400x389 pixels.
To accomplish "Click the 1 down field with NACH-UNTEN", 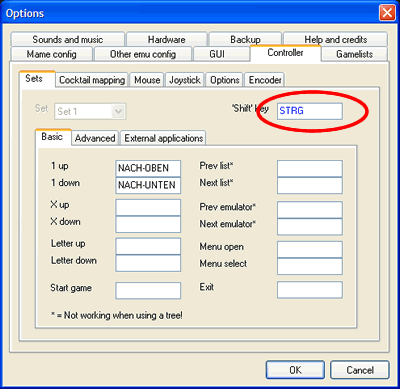I will (148, 185).
